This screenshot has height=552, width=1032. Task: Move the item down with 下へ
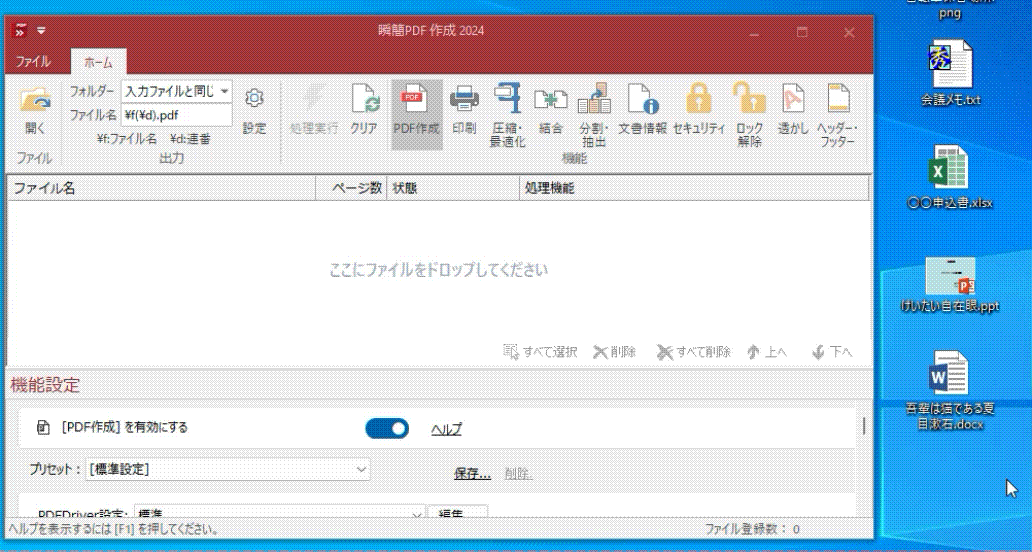tap(833, 352)
